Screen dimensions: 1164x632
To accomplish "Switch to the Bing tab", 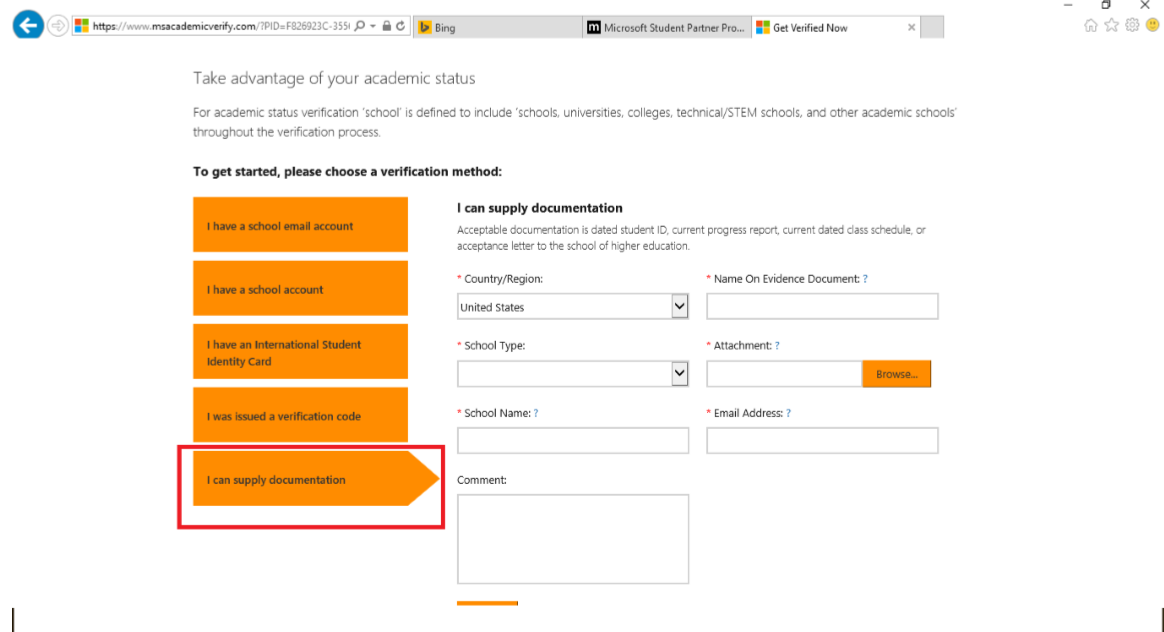I will point(497,28).
